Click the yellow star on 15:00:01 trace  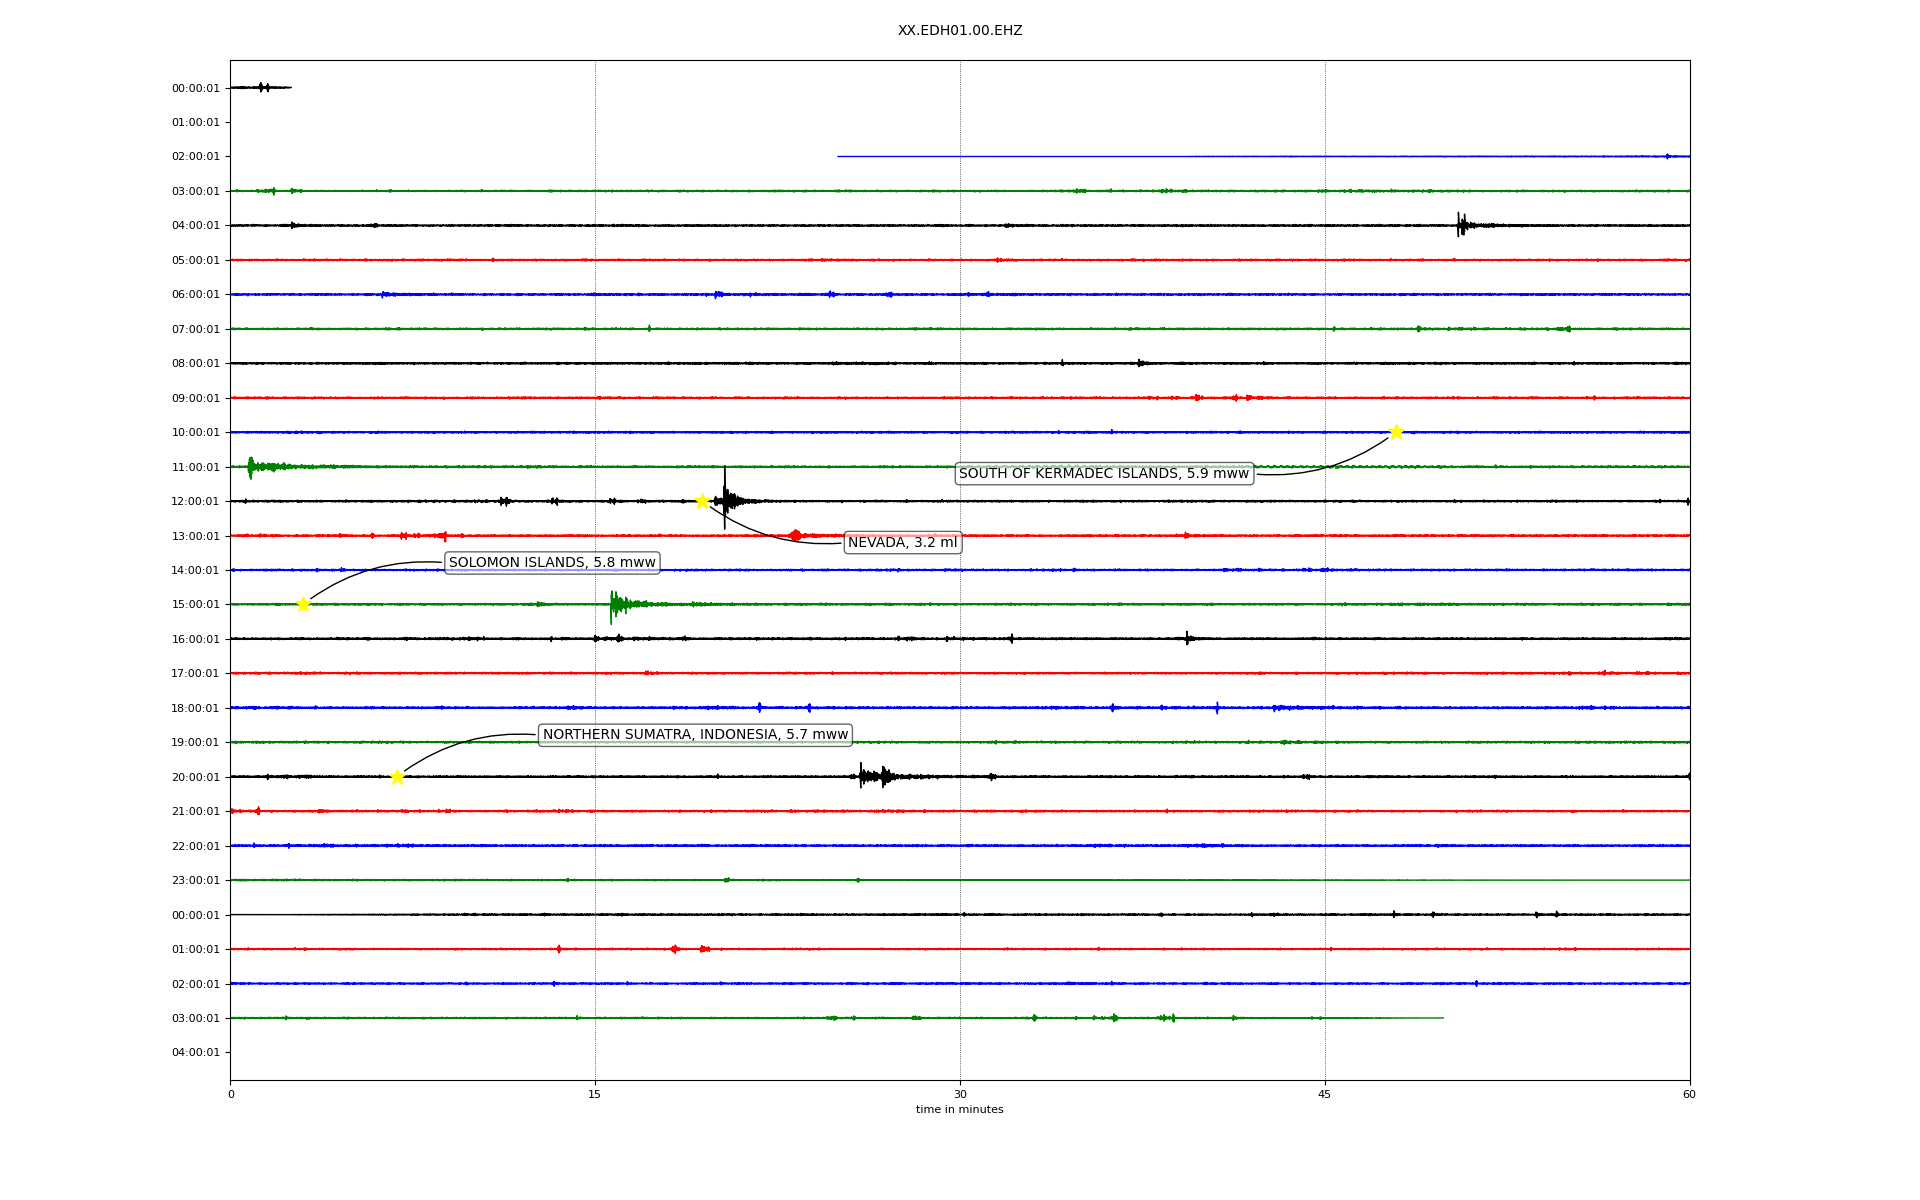(303, 604)
